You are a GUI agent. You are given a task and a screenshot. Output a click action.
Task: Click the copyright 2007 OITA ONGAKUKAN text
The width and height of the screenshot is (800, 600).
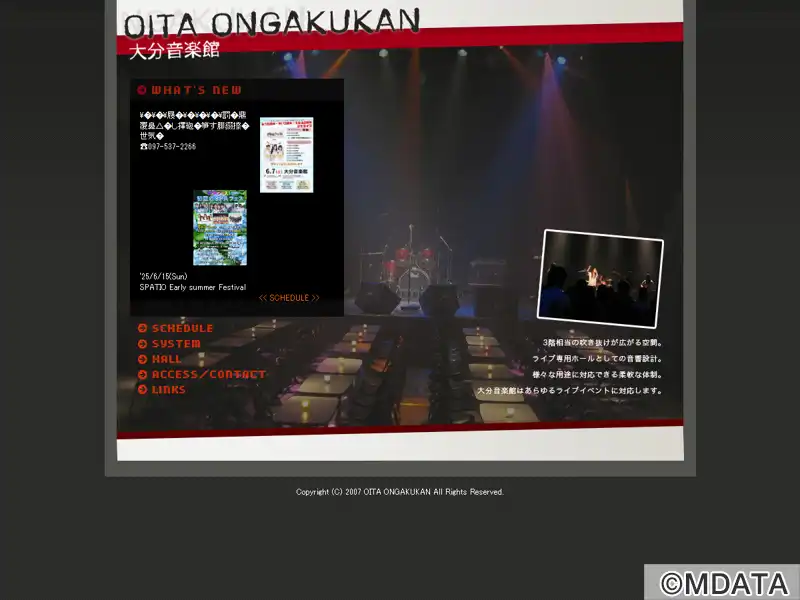[400, 492]
